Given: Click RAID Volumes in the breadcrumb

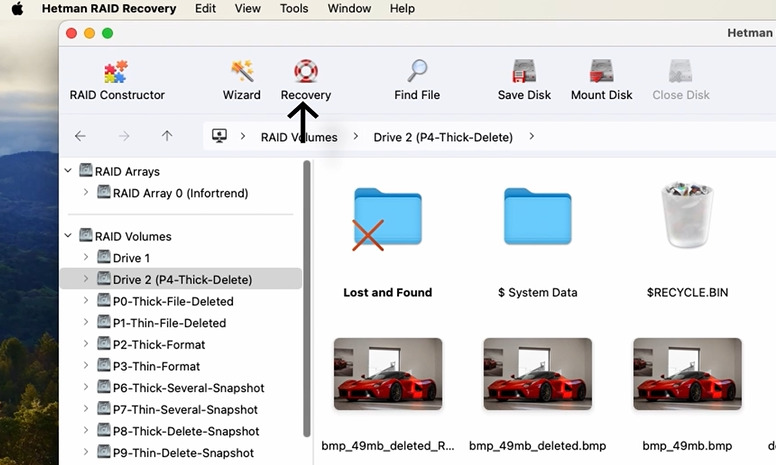Looking at the screenshot, I should tap(299, 137).
